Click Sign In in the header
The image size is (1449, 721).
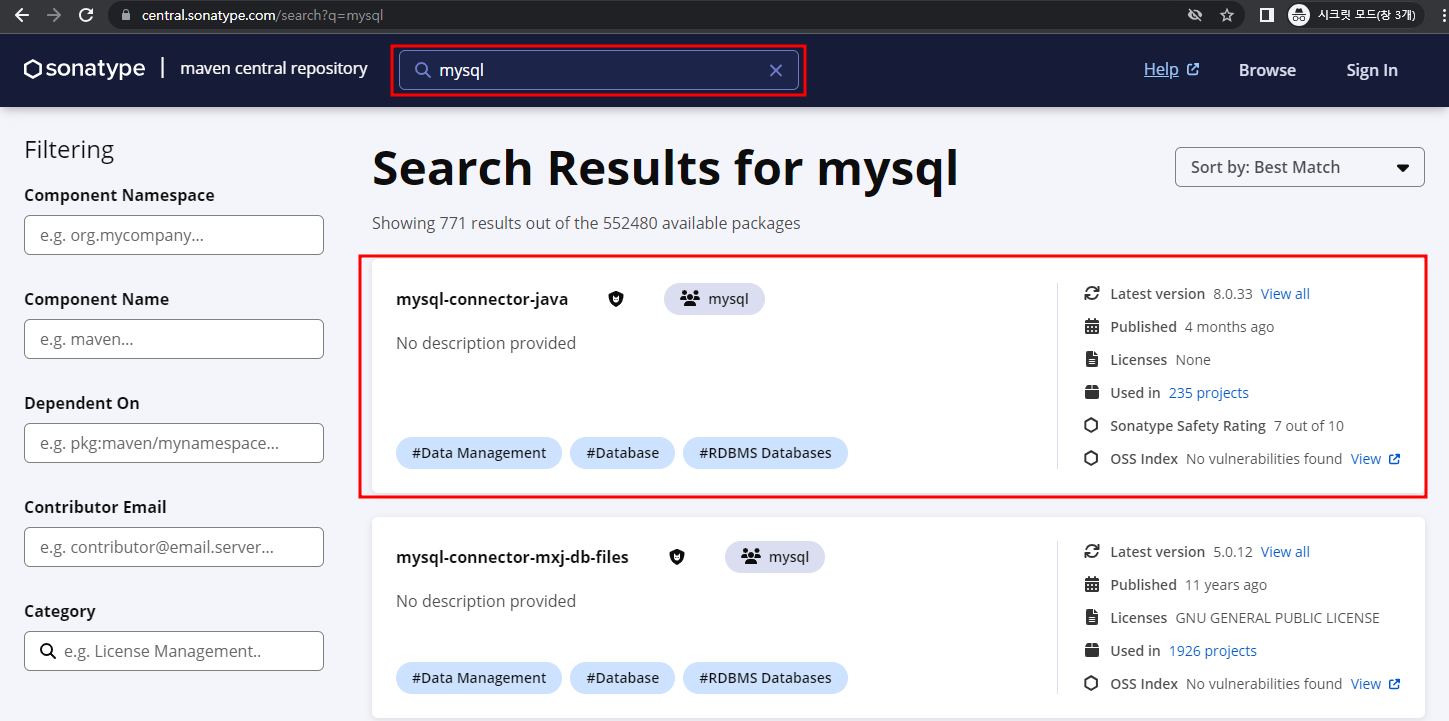(1372, 70)
